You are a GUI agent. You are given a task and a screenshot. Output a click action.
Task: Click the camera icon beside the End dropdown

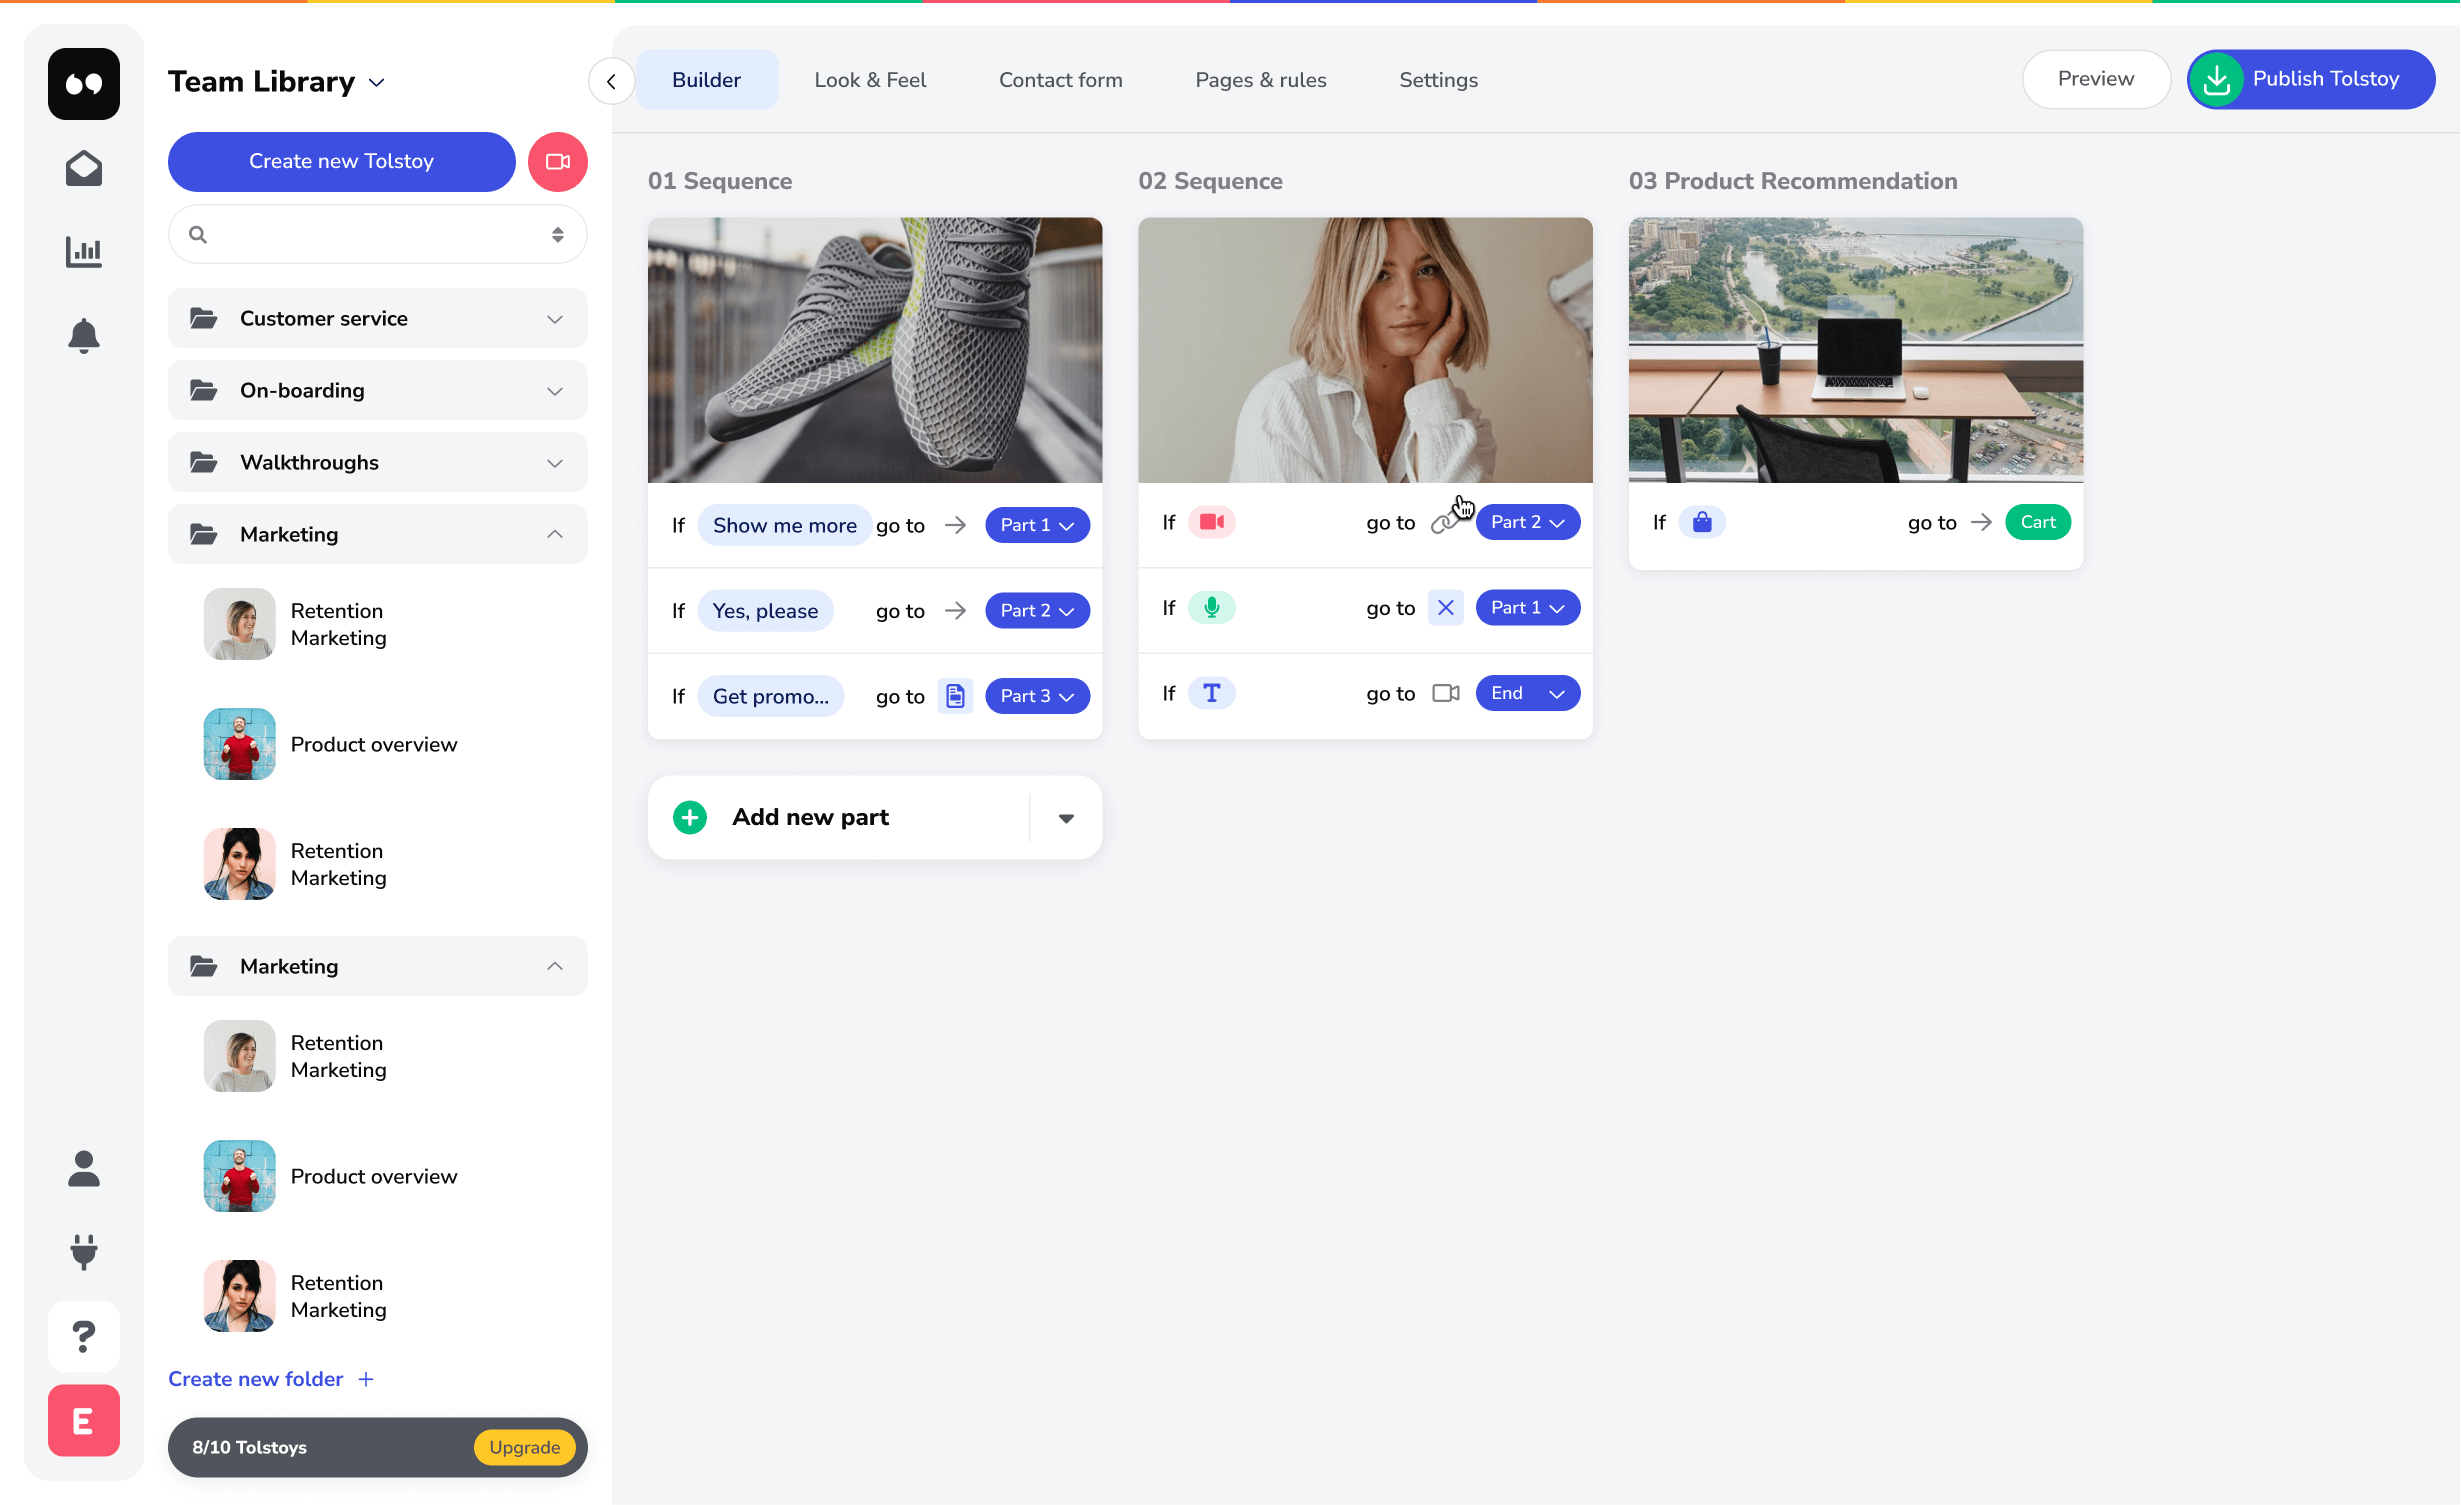click(1445, 692)
